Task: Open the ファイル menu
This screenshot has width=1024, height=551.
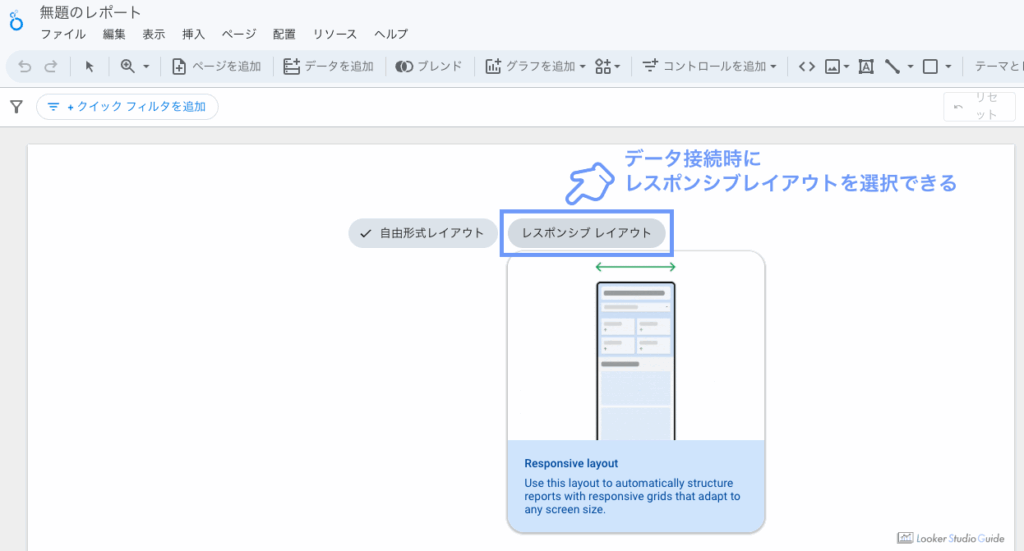Action: tap(63, 35)
